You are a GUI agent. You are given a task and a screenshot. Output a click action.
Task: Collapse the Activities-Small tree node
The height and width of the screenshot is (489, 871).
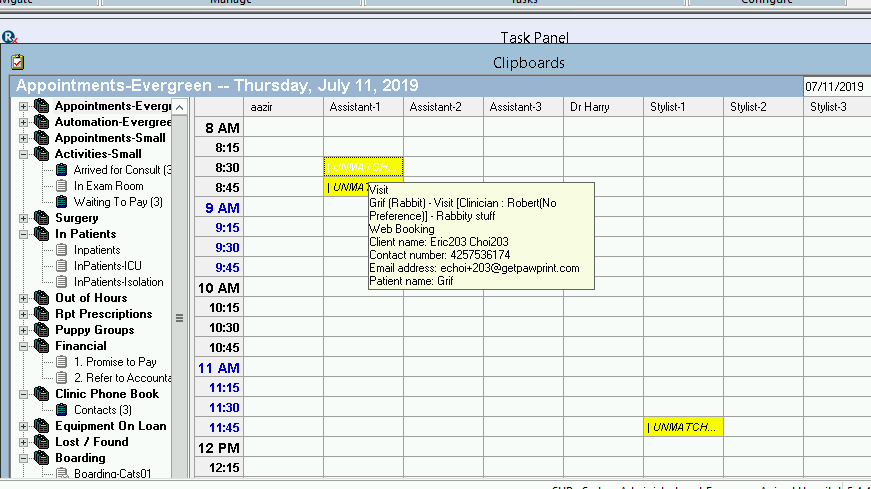pos(23,154)
